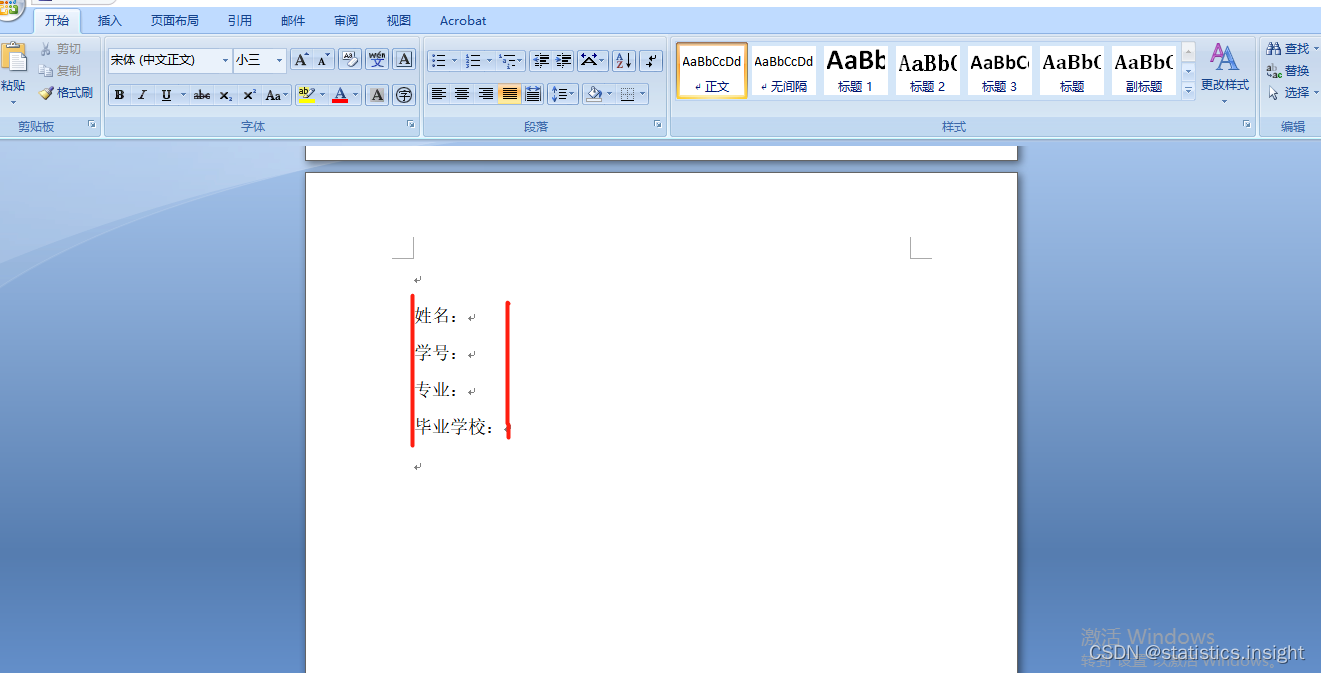Click the Cut (剪切) scissors button
The image size is (1321, 673).
click(x=60, y=49)
